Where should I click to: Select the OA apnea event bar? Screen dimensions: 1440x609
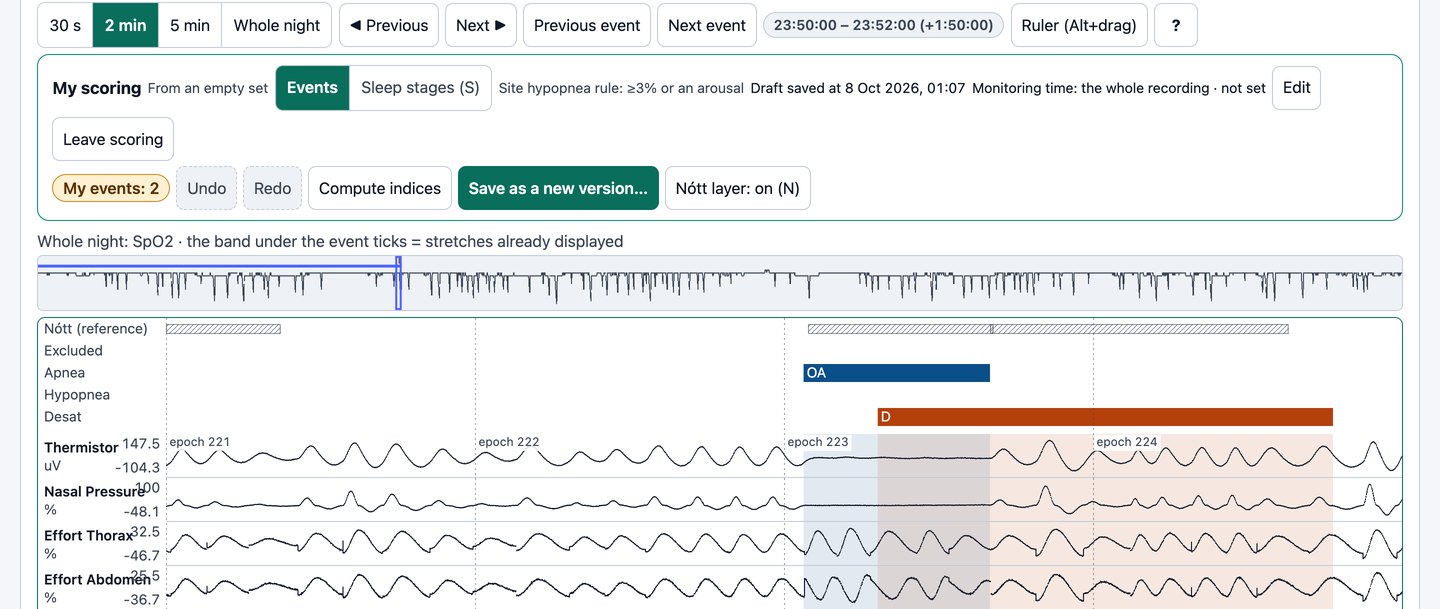point(897,373)
